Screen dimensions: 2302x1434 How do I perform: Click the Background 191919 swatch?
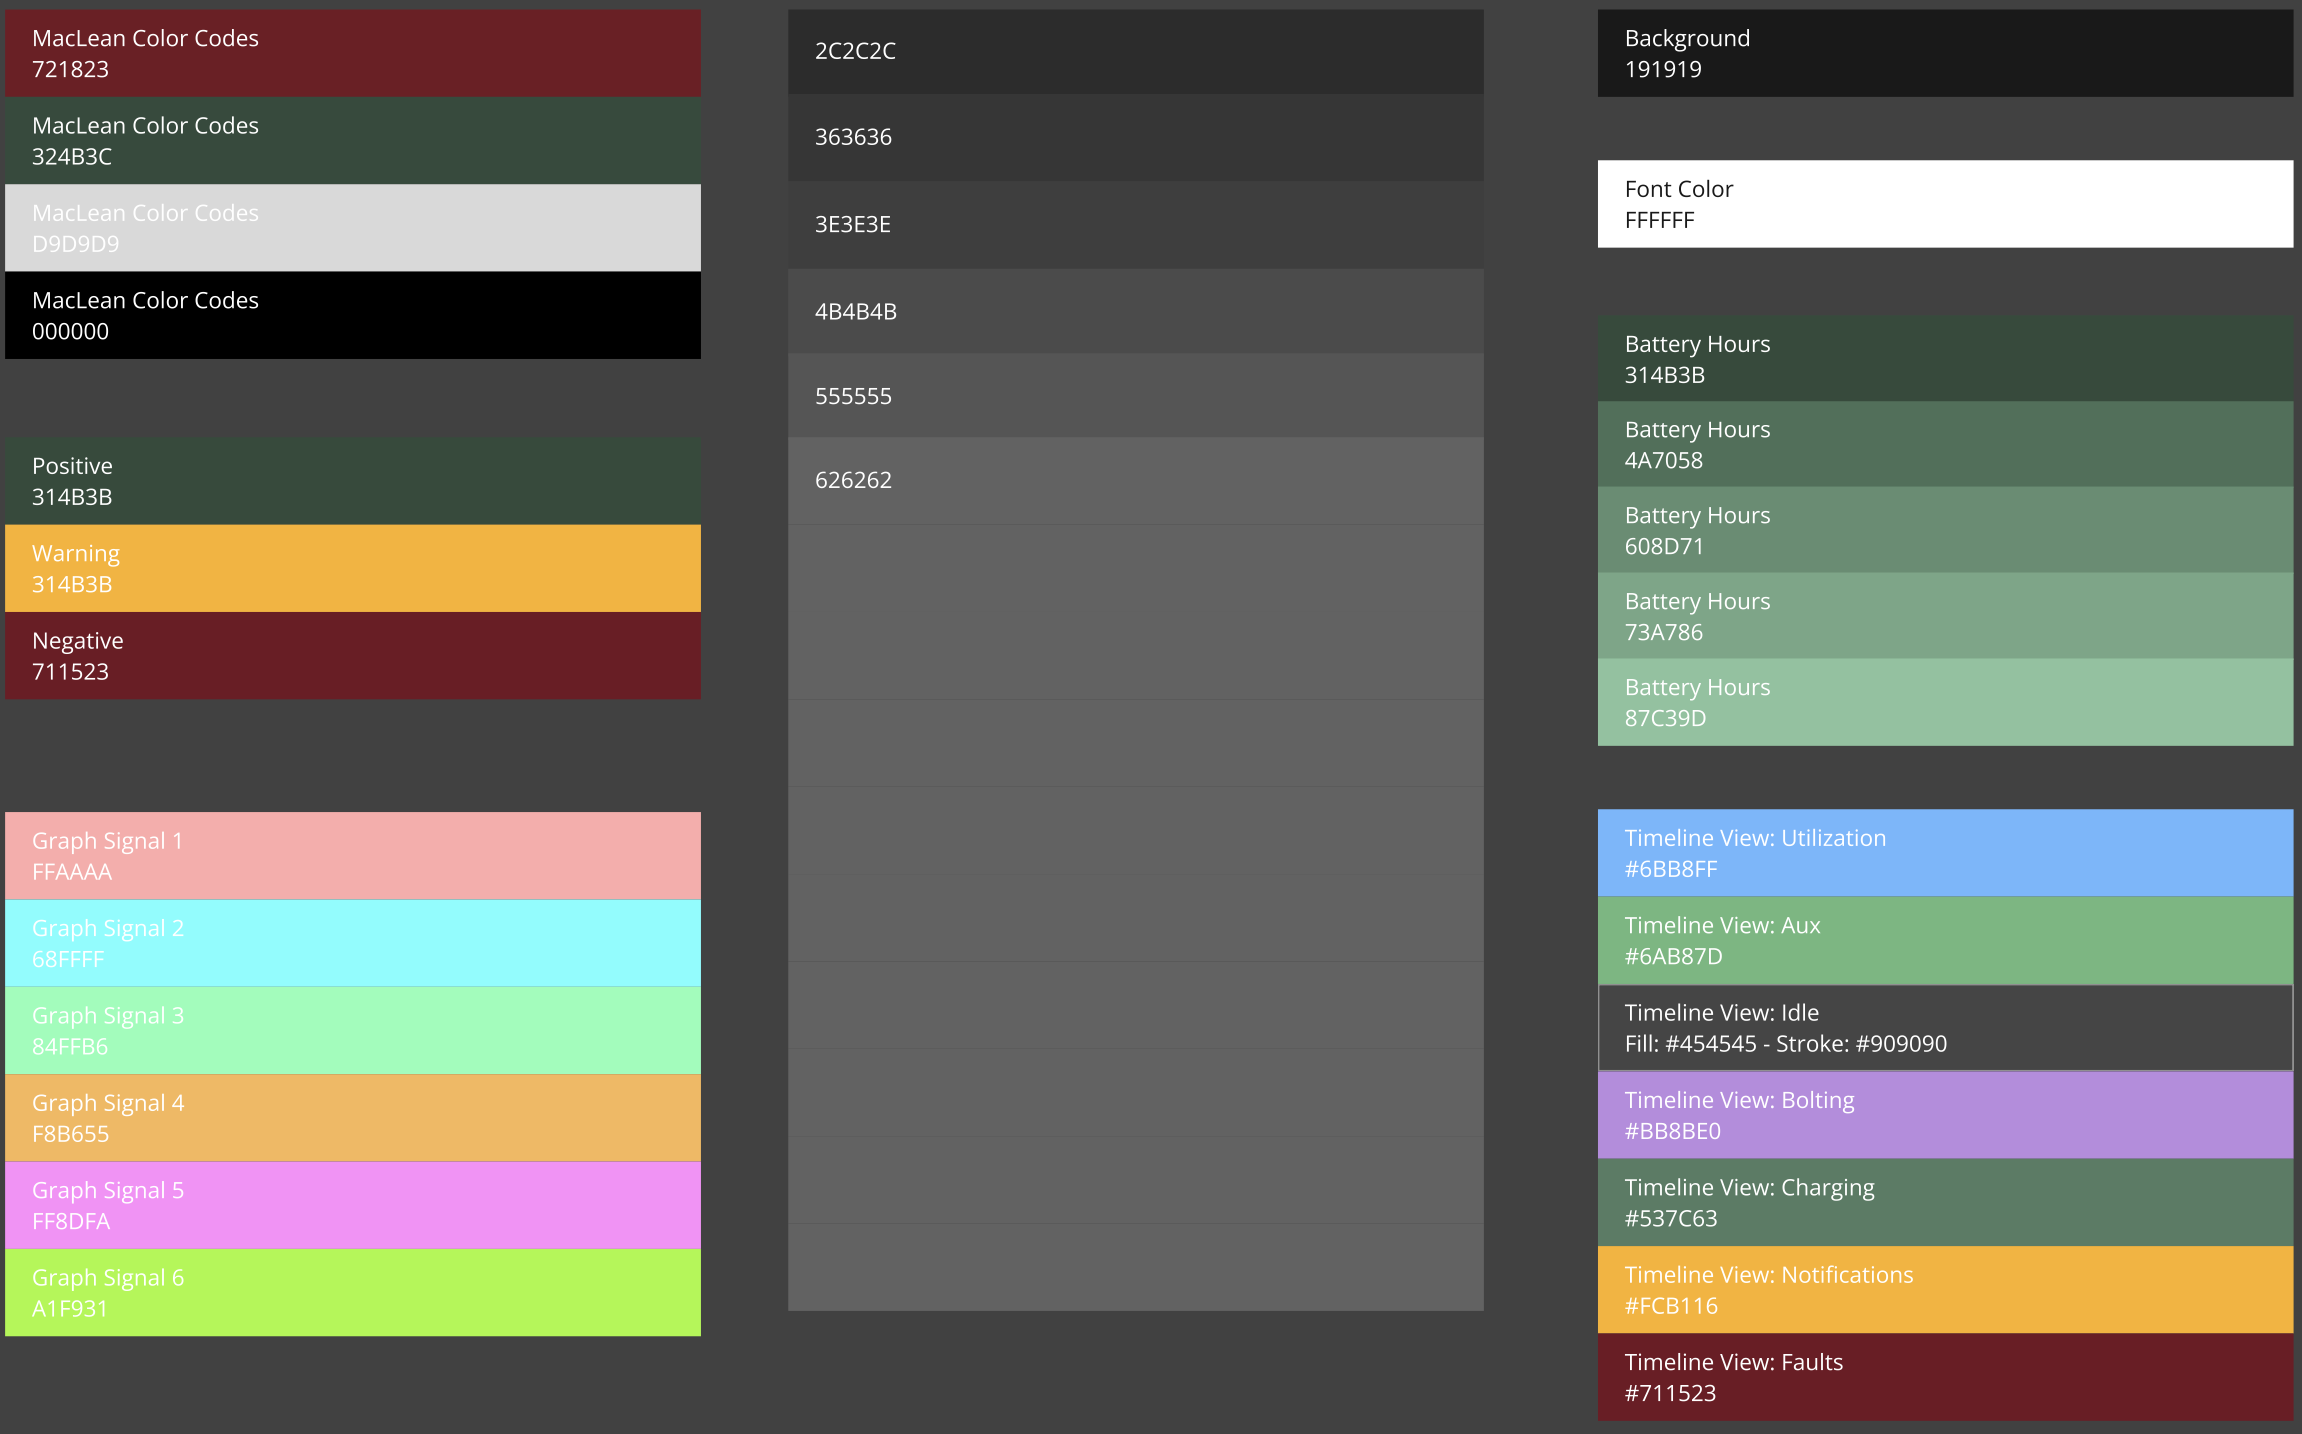pyautogui.click(x=1944, y=53)
